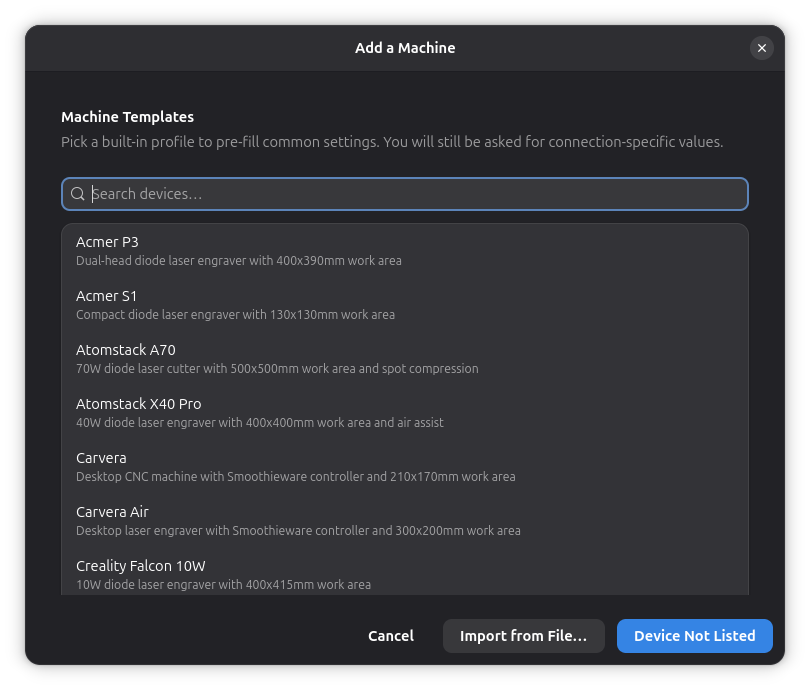810x690 pixels.
Task: Choose the Atomstack A70 profile
Action: click(404, 359)
